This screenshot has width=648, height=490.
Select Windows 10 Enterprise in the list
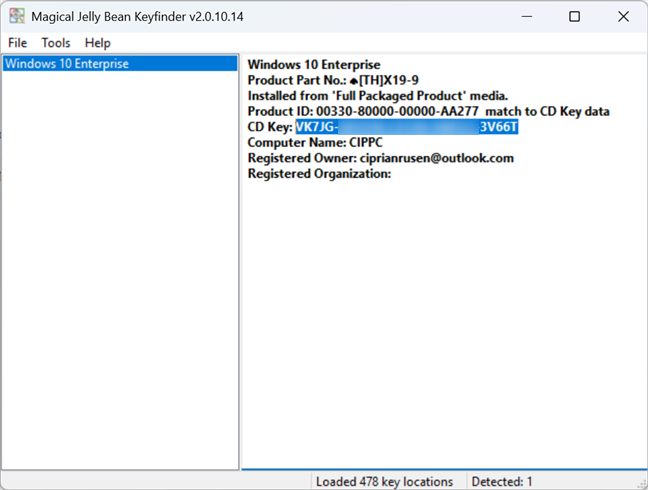120,64
